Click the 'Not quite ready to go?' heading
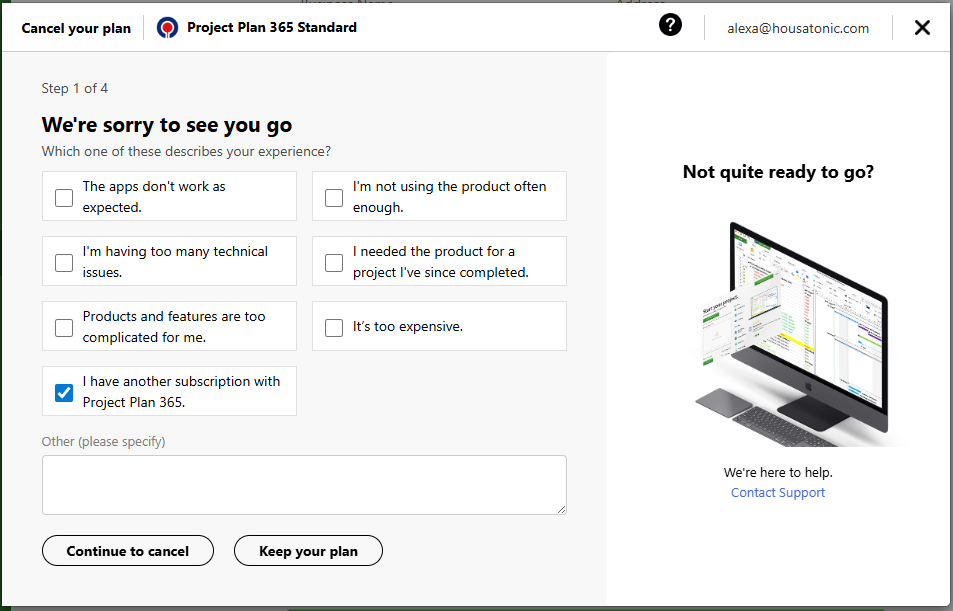Viewport: 953px width, 611px height. point(778,172)
